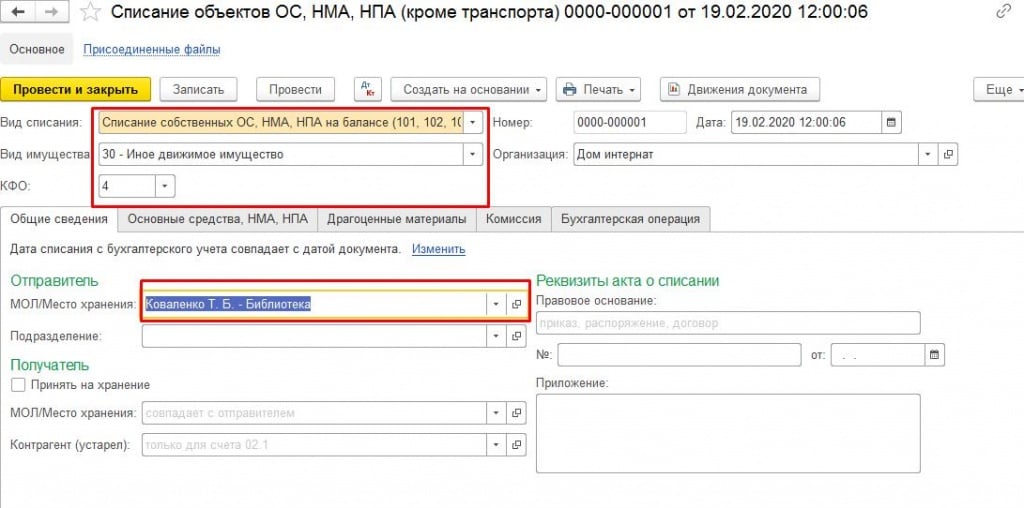The image size is (1024, 508).
Task: Expand Контрагент (устарел) dropdown
Action: tap(496, 445)
